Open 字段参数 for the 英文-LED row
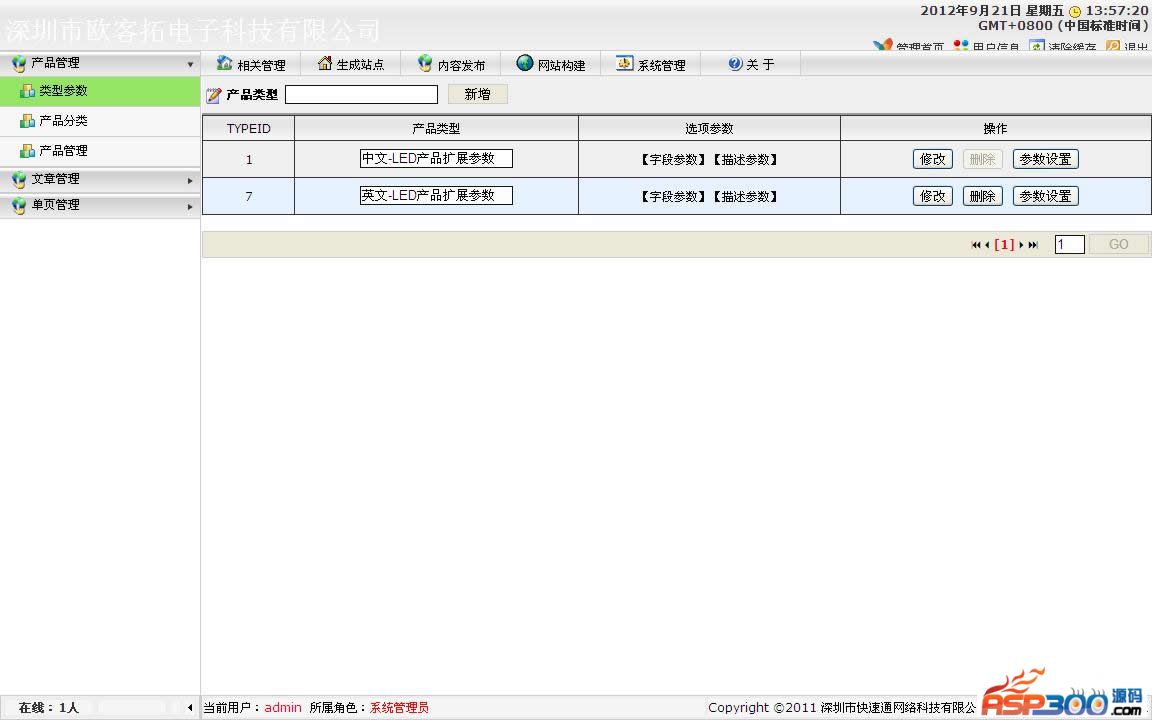1152x720 pixels. click(672, 196)
